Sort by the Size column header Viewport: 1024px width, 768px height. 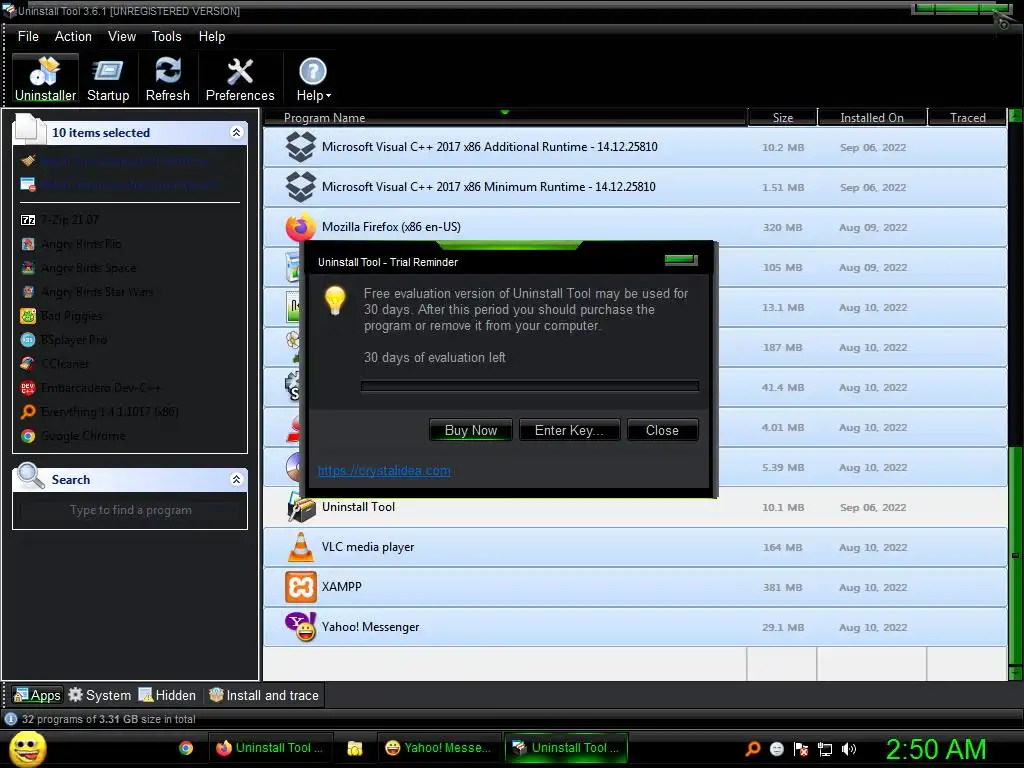click(782, 118)
